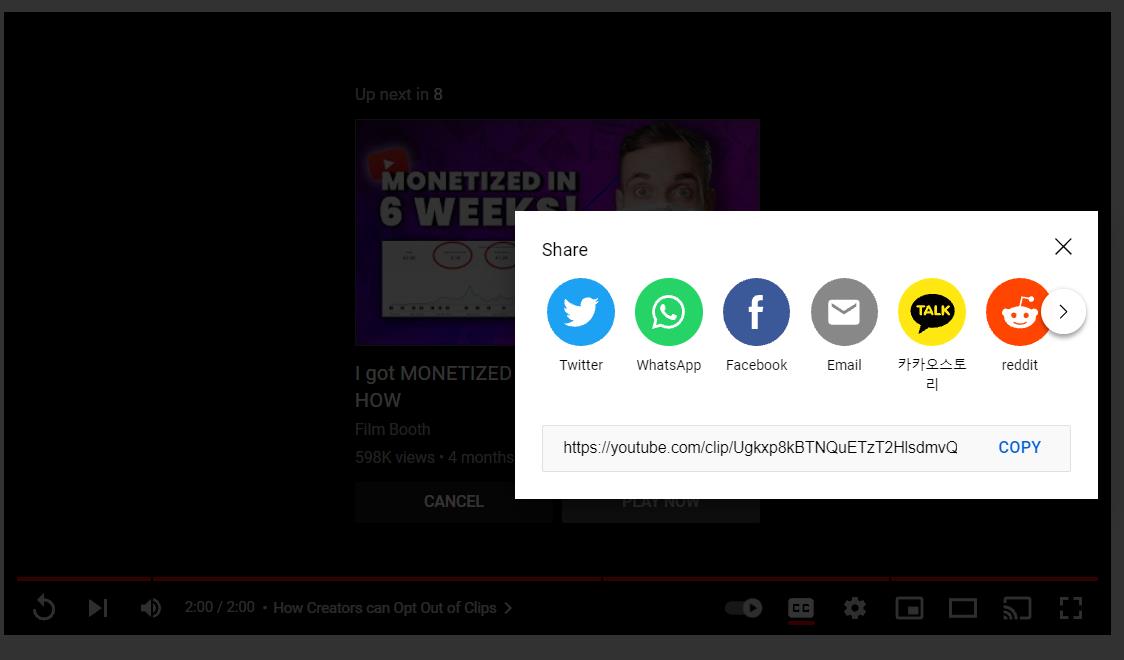Enable miniplayer mode icon

pos(909,608)
